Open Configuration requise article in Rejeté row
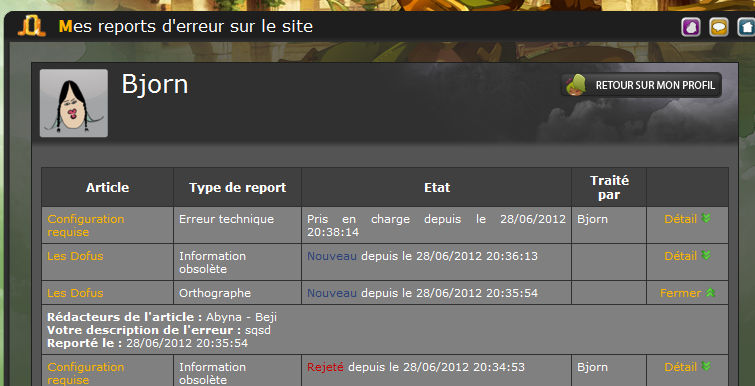The image size is (755, 386). [86, 373]
